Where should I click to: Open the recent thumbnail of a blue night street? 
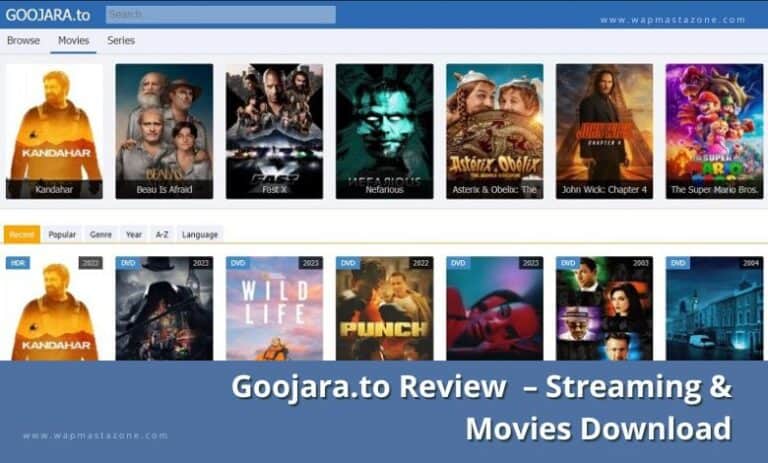coord(715,308)
